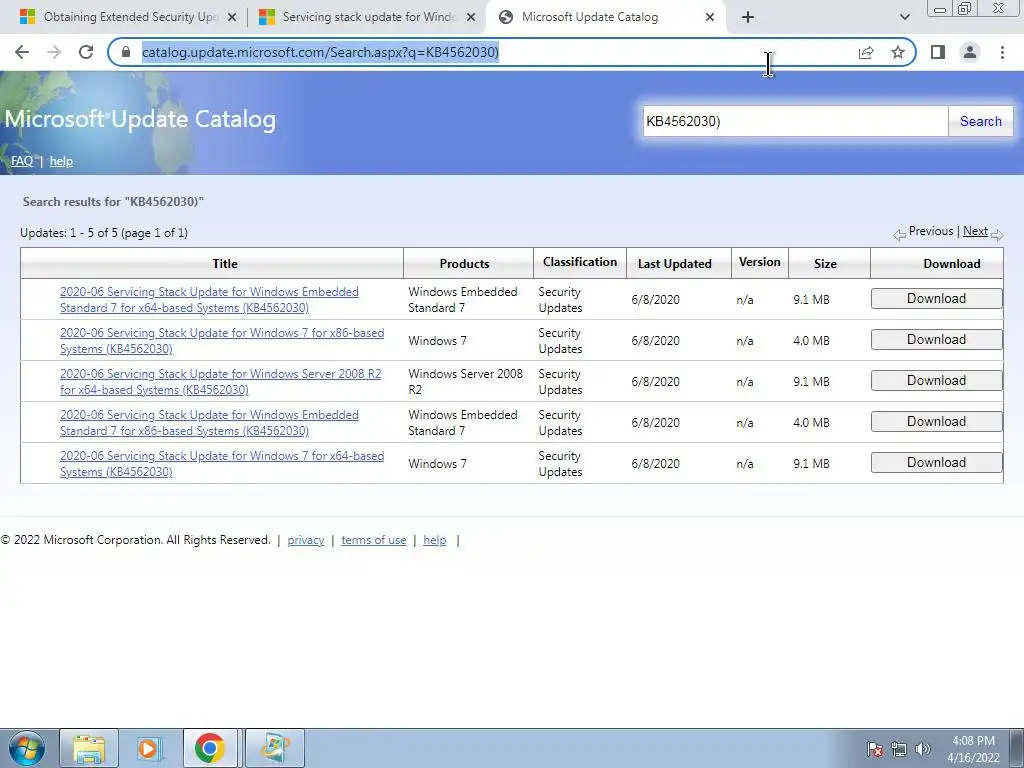The width and height of the screenshot is (1024, 768).
Task: Expand the tab search chevron
Action: click(x=904, y=17)
